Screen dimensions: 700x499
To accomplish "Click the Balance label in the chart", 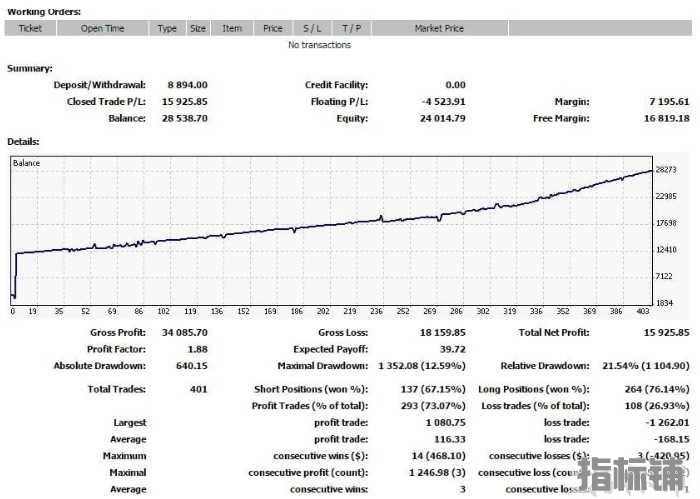I will click(26, 163).
